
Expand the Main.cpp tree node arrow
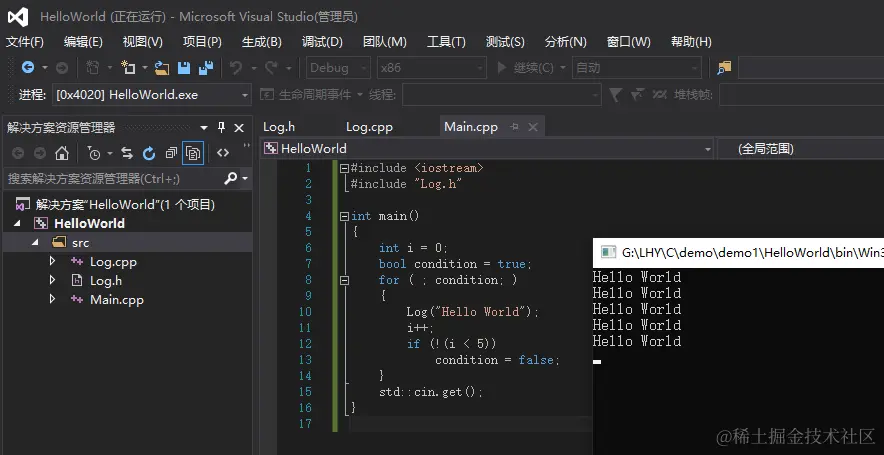click(52, 299)
